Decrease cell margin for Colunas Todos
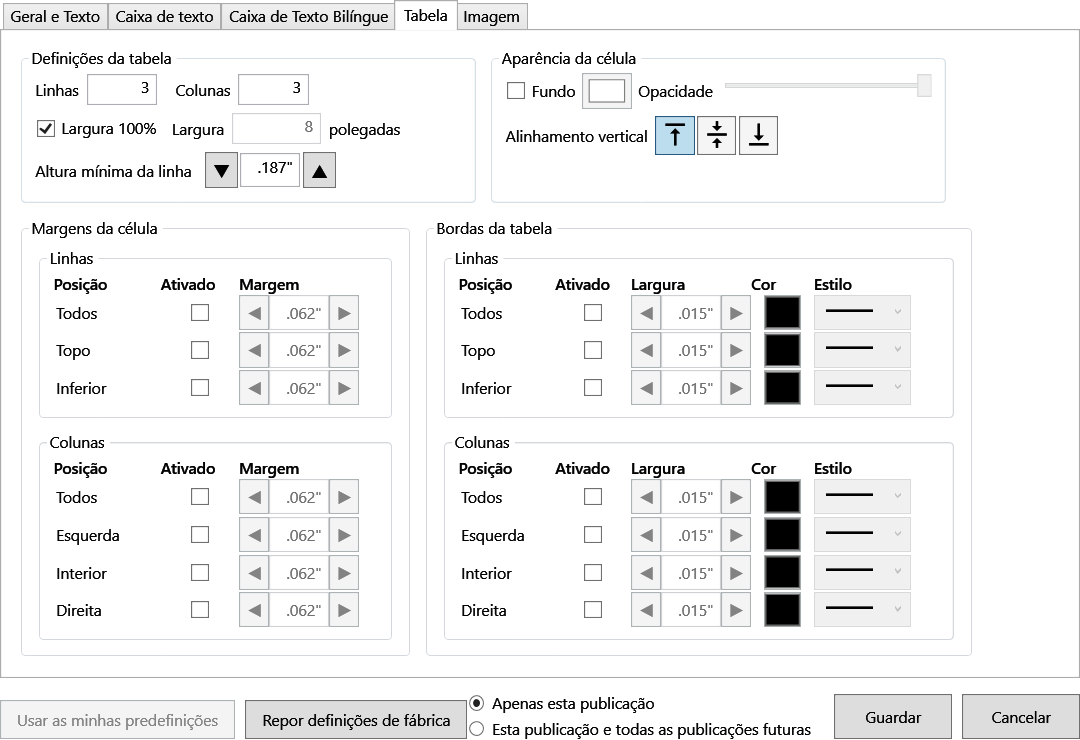This screenshot has height=740, width=1080. point(254,497)
